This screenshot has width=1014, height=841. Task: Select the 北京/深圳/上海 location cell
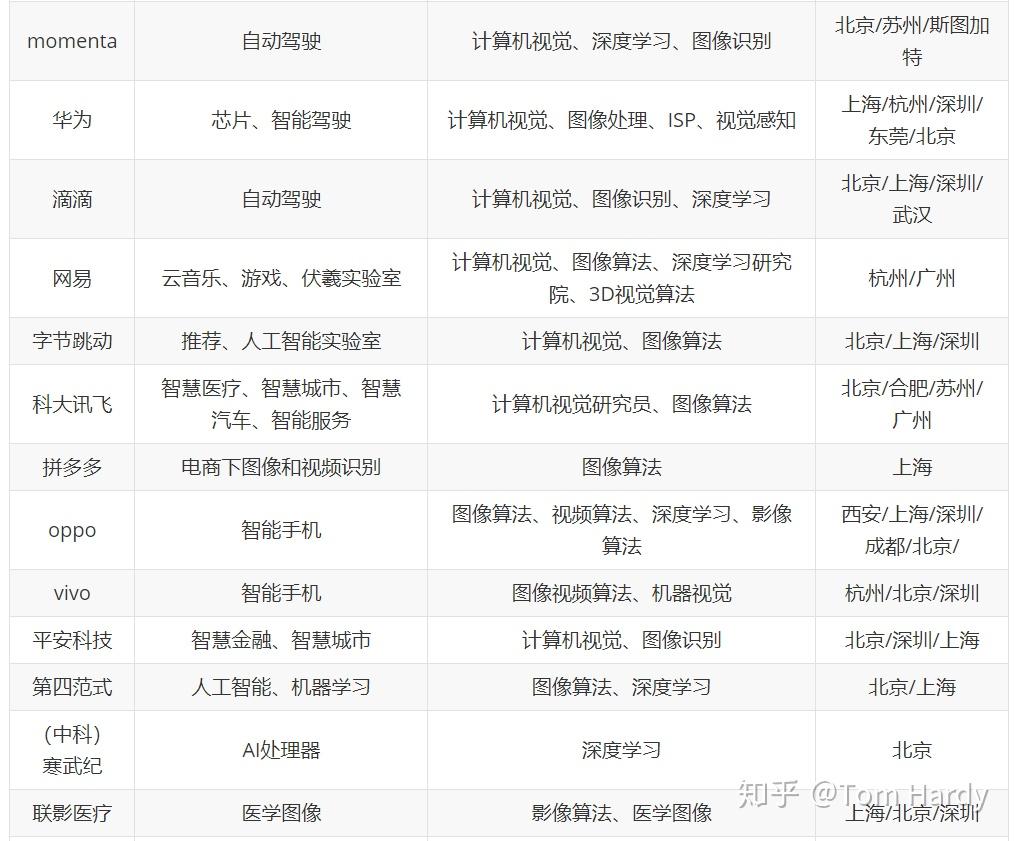click(x=912, y=640)
